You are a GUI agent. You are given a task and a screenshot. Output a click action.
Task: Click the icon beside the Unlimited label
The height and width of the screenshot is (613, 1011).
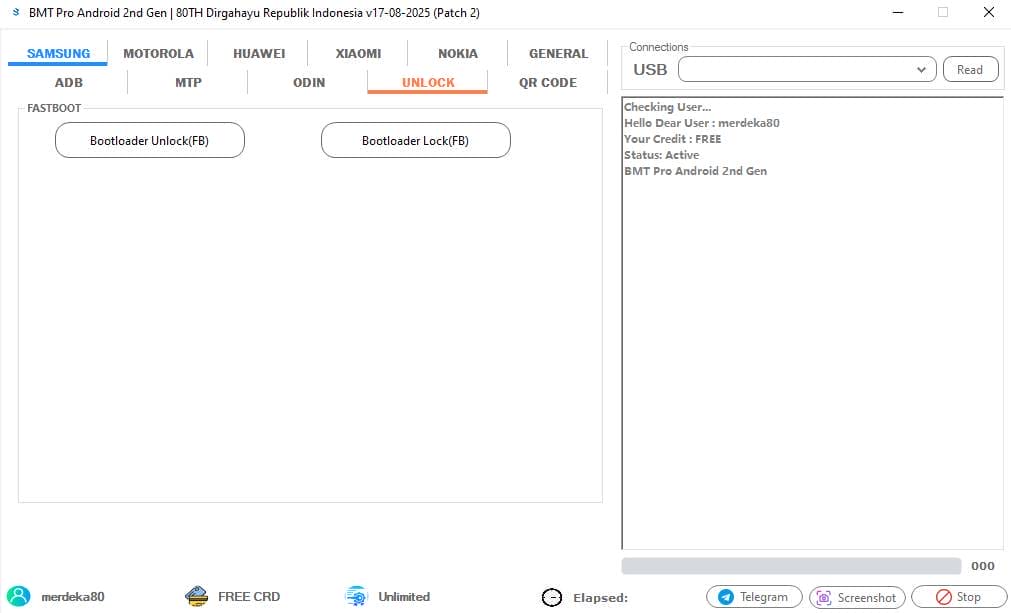(x=354, y=595)
